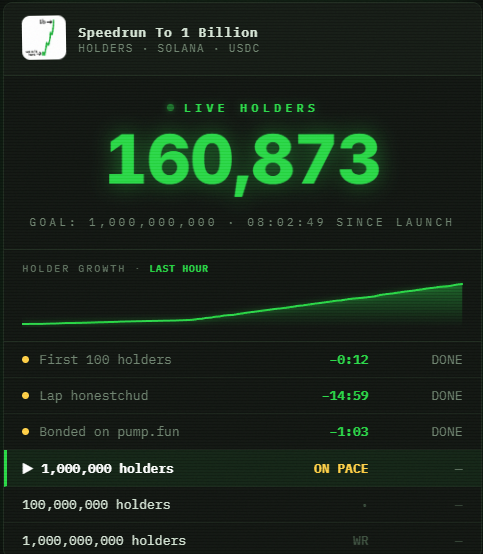Click the HOLDER GROWTH label

tap(73, 269)
